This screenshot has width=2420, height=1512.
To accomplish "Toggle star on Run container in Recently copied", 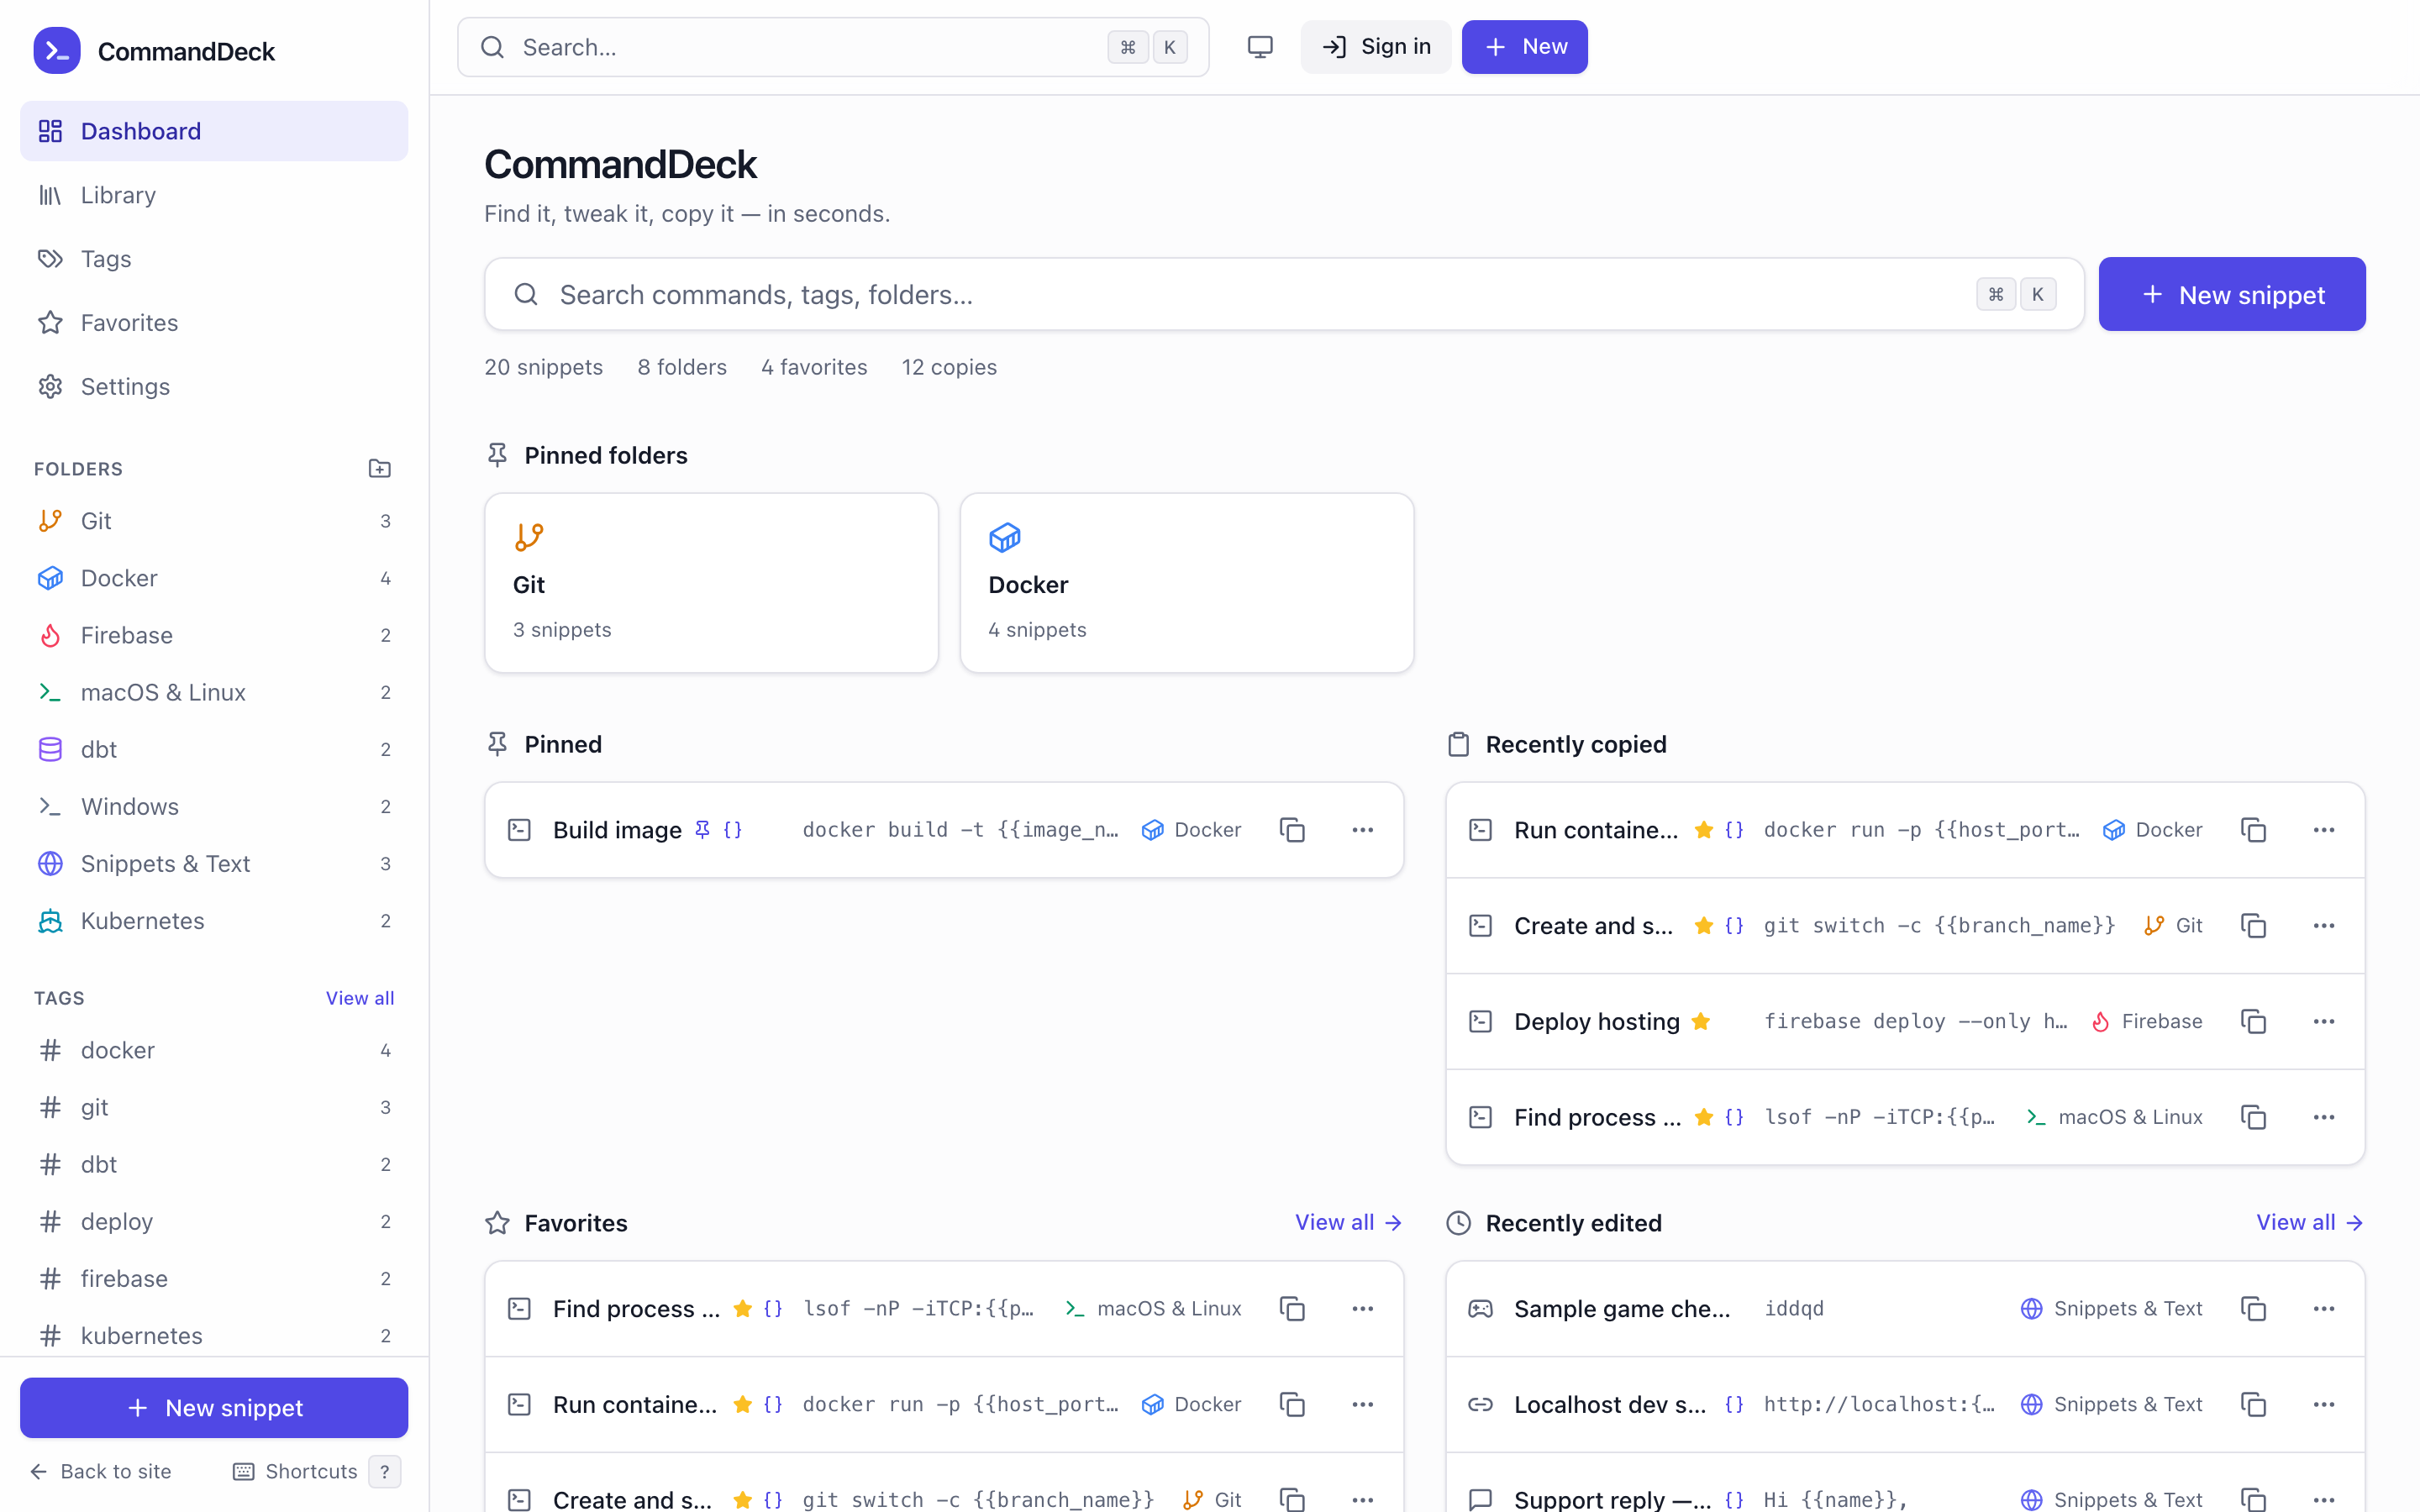I will coord(1704,830).
